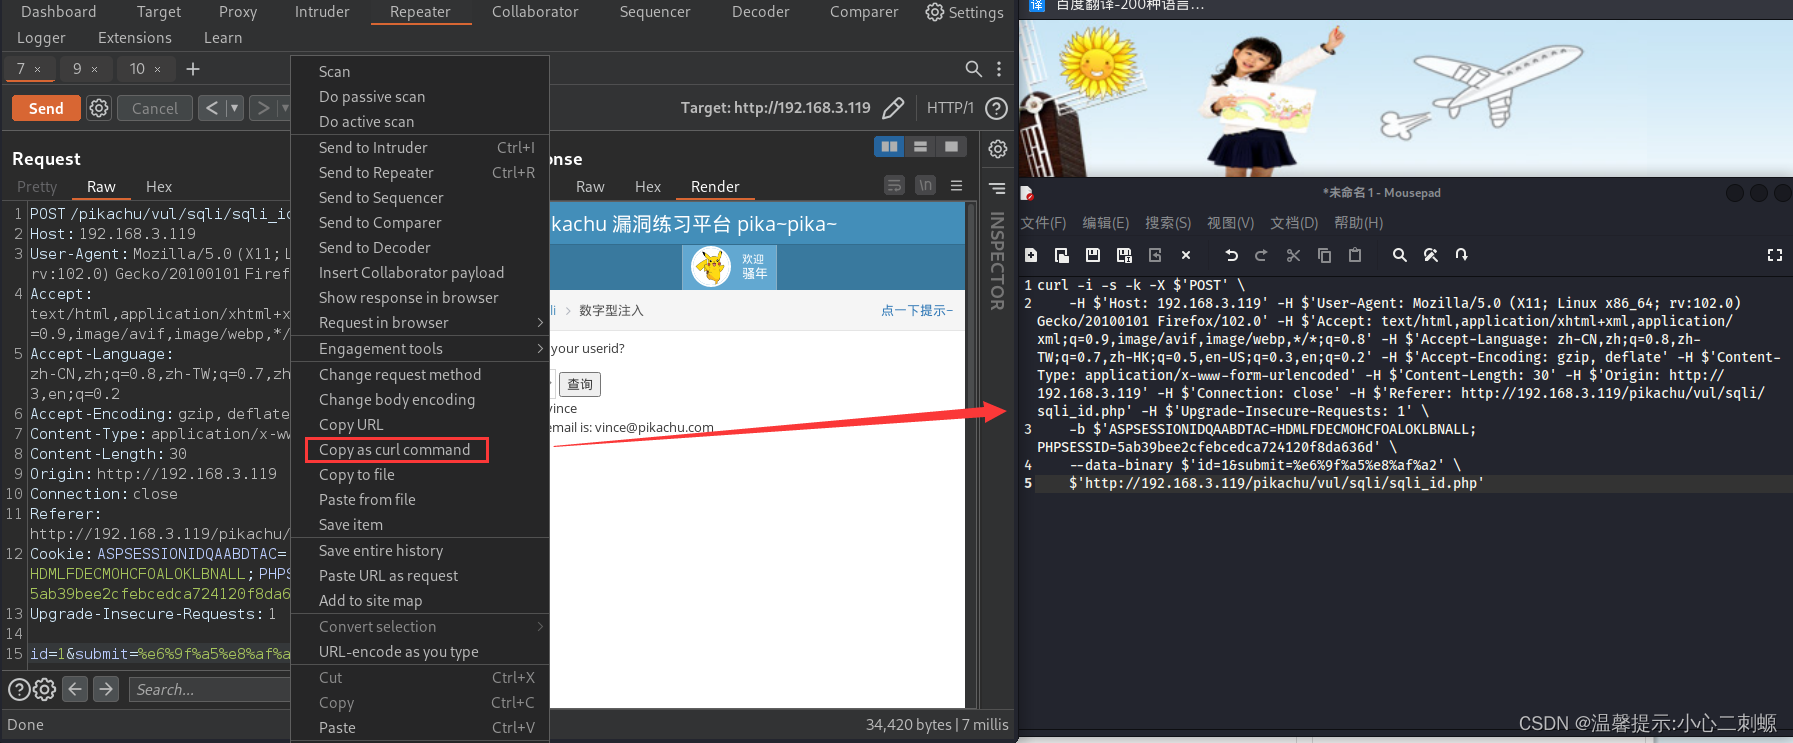The height and width of the screenshot is (743, 1793).
Task: Click Paste clipboard icon in Mousepad toolbar
Action: 1355,255
